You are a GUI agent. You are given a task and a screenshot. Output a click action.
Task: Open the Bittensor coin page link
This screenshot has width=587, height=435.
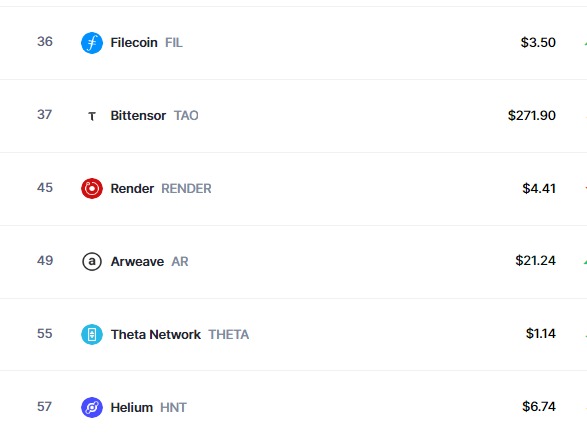tap(138, 116)
